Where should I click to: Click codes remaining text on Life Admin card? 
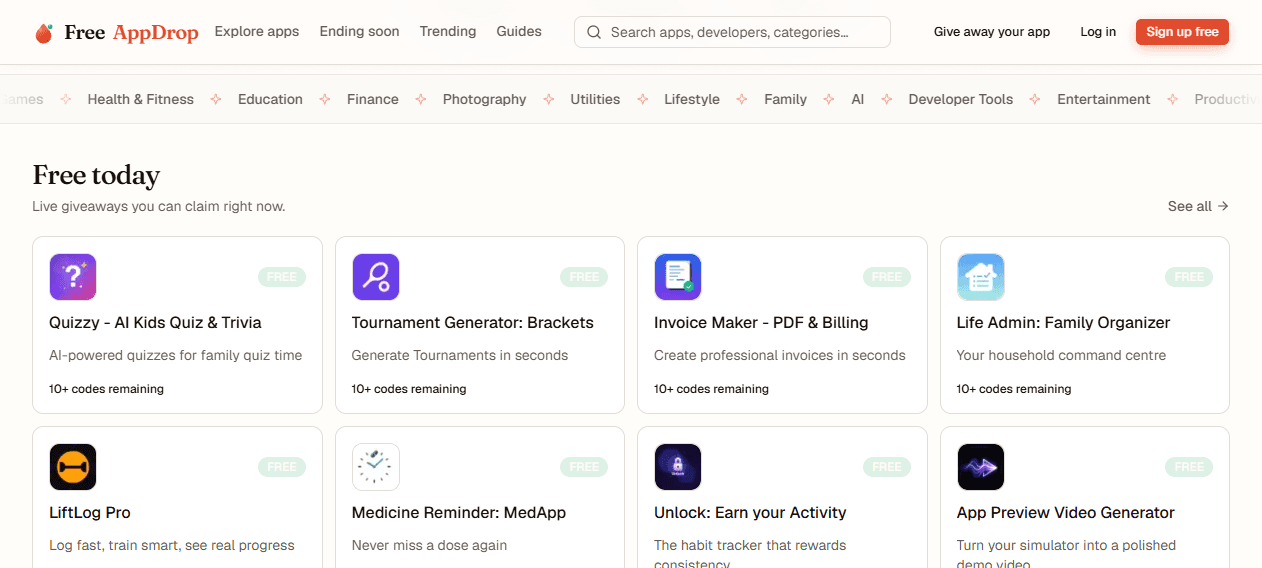1014,389
